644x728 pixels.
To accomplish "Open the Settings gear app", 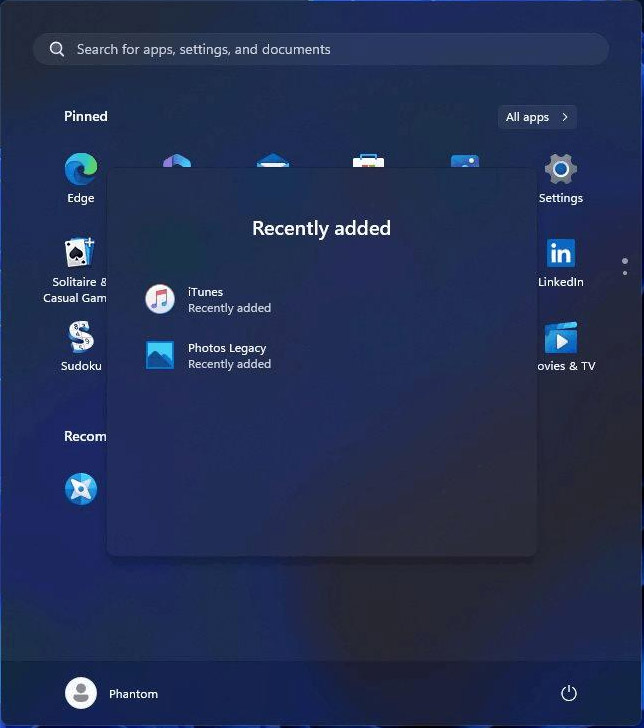I will (x=560, y=169).
